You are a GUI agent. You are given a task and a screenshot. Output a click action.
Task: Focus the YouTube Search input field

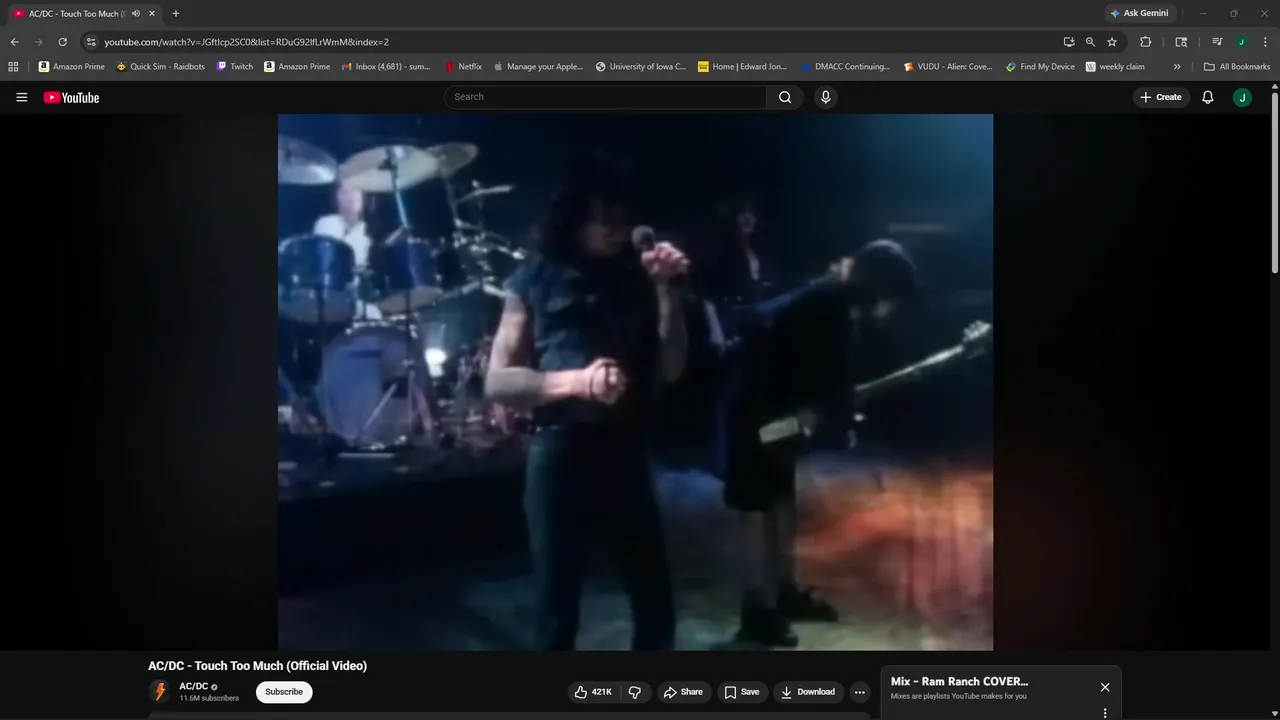pos(605,97)
